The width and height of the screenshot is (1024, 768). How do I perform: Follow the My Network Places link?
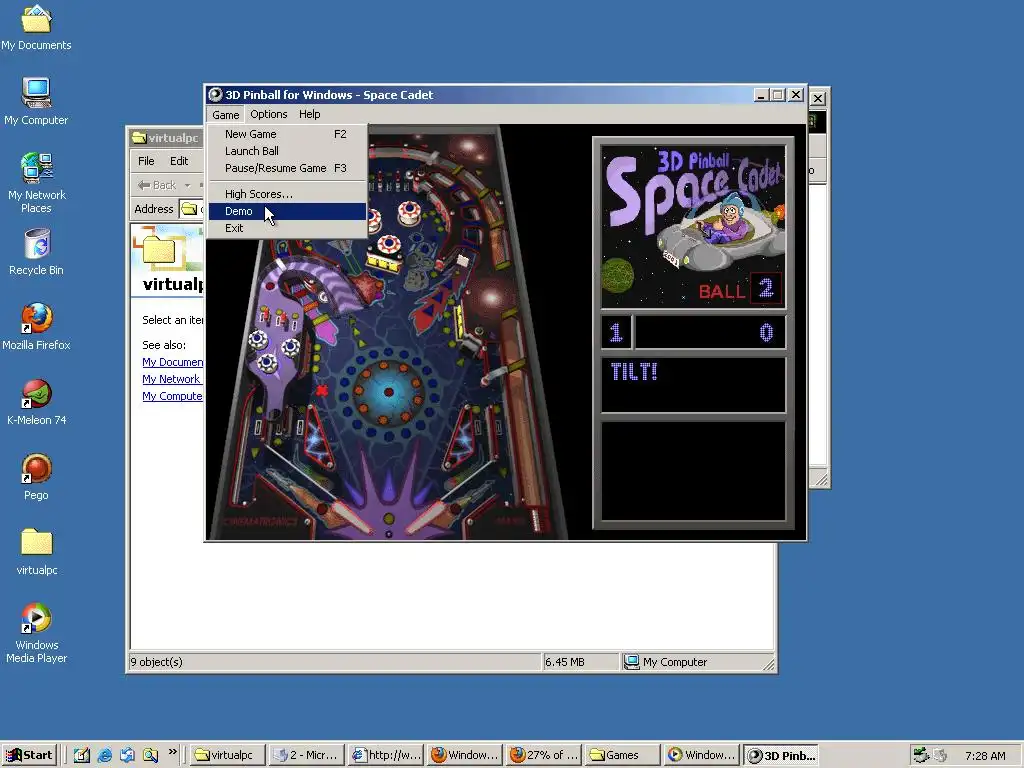(171, 379)
